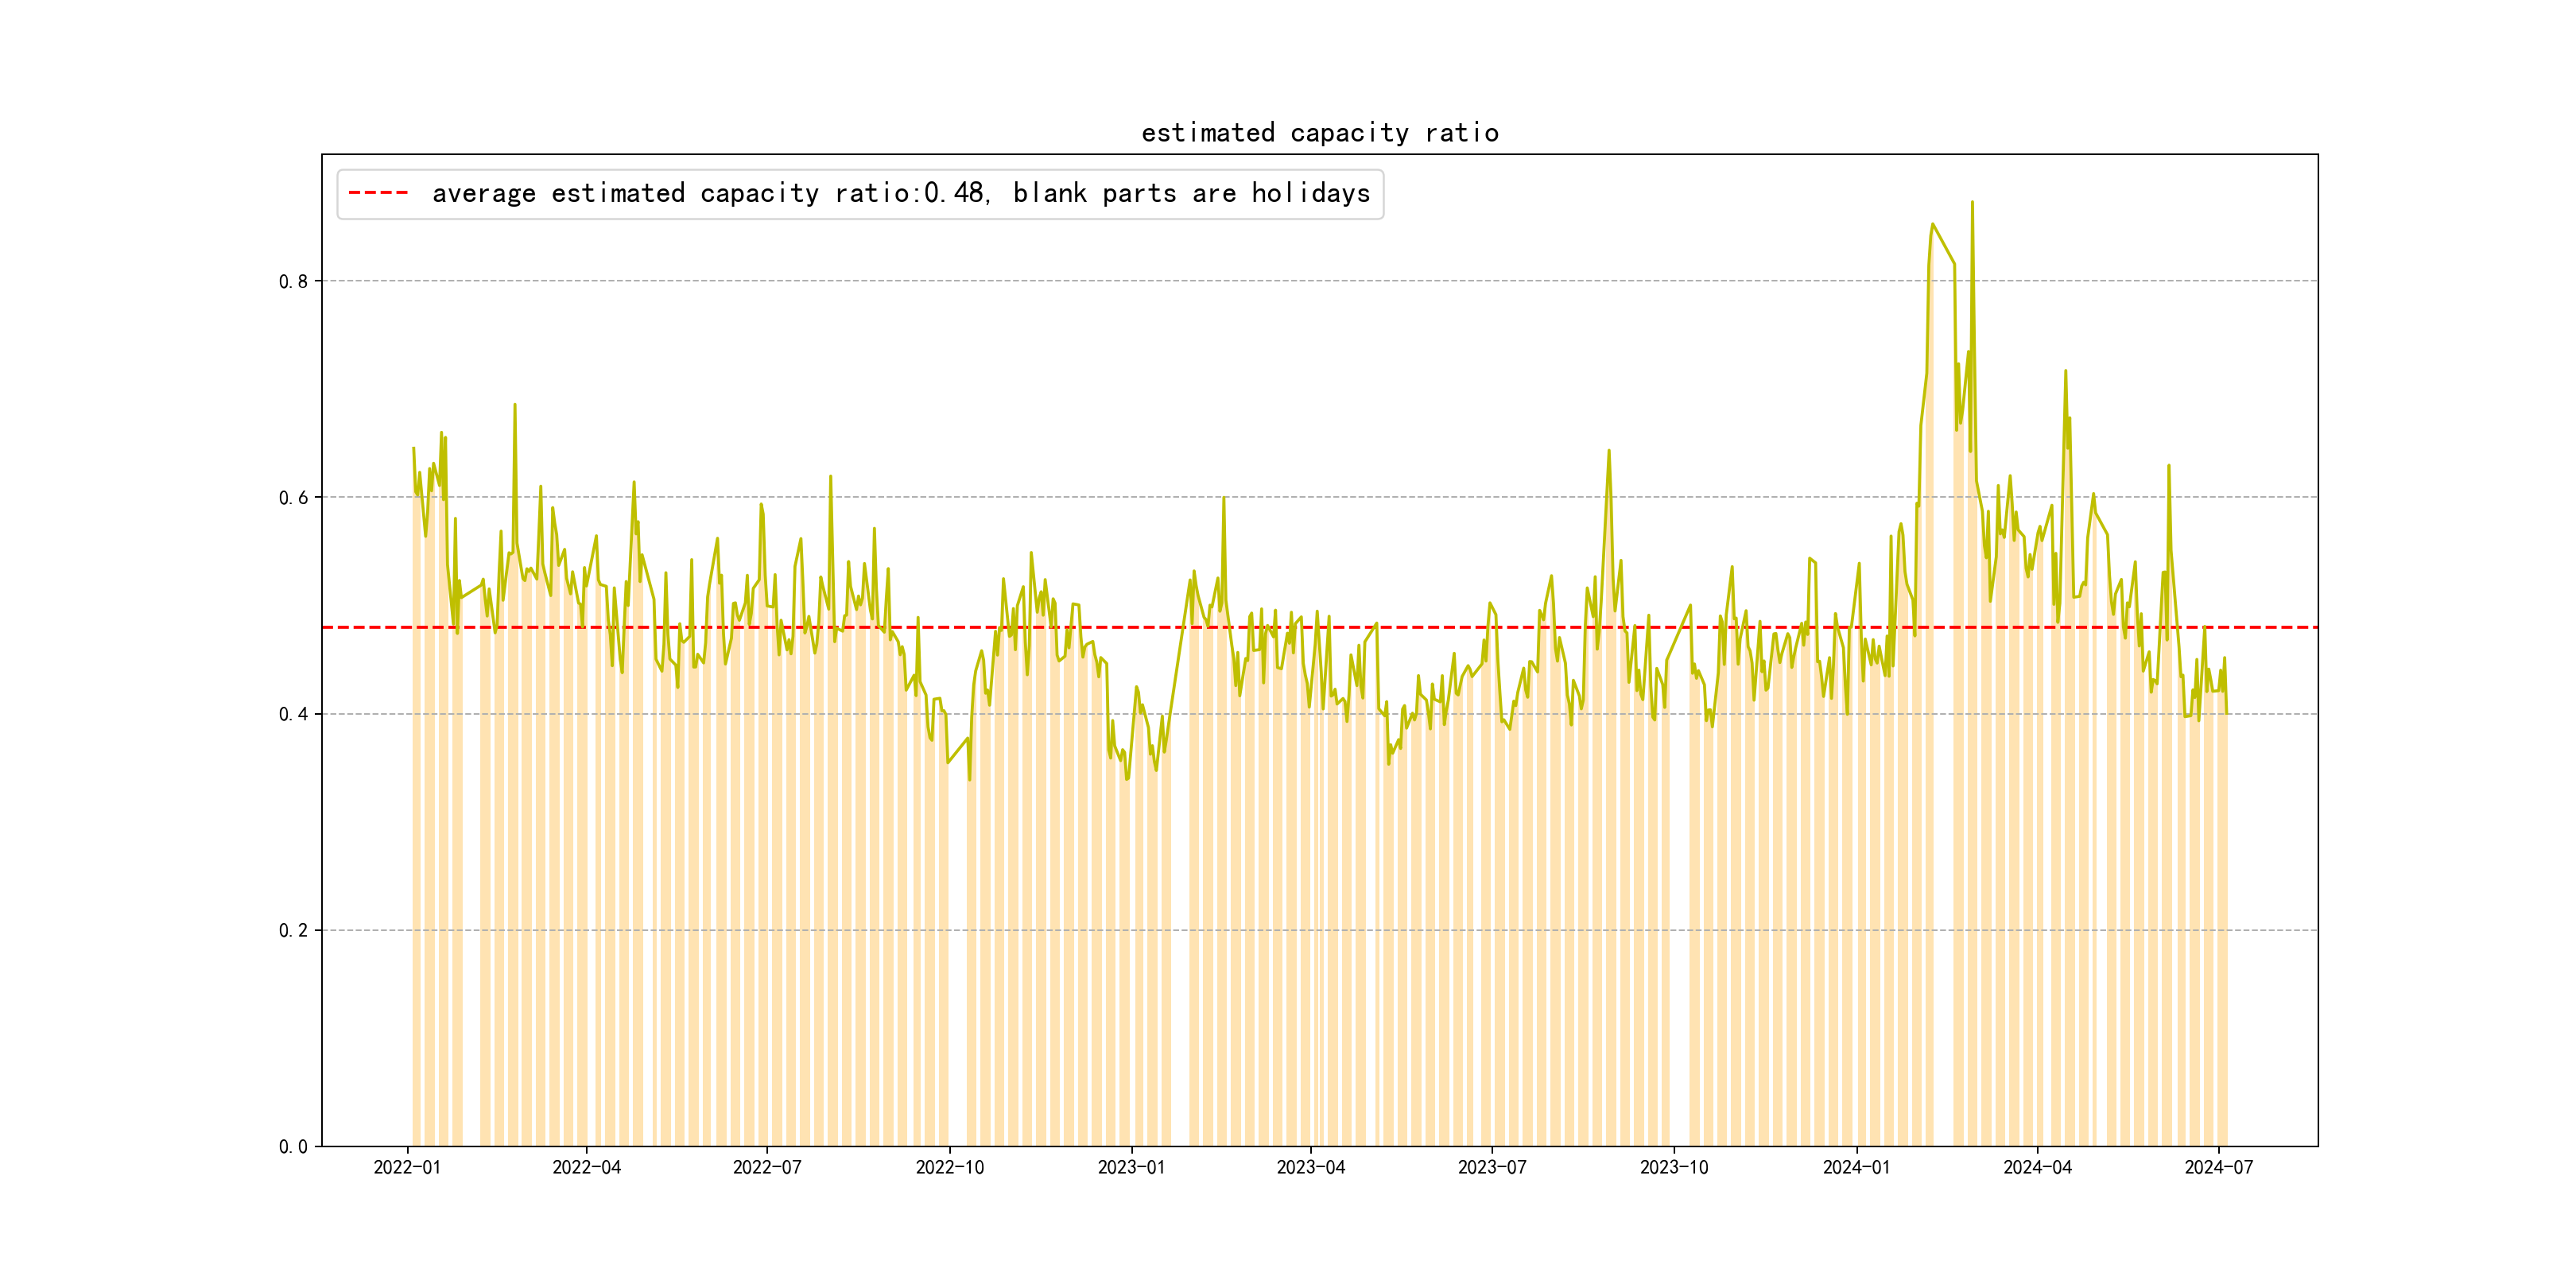Click the 2024-01 x-axis date label

pyautogui.click(x=1856, y=1167)
